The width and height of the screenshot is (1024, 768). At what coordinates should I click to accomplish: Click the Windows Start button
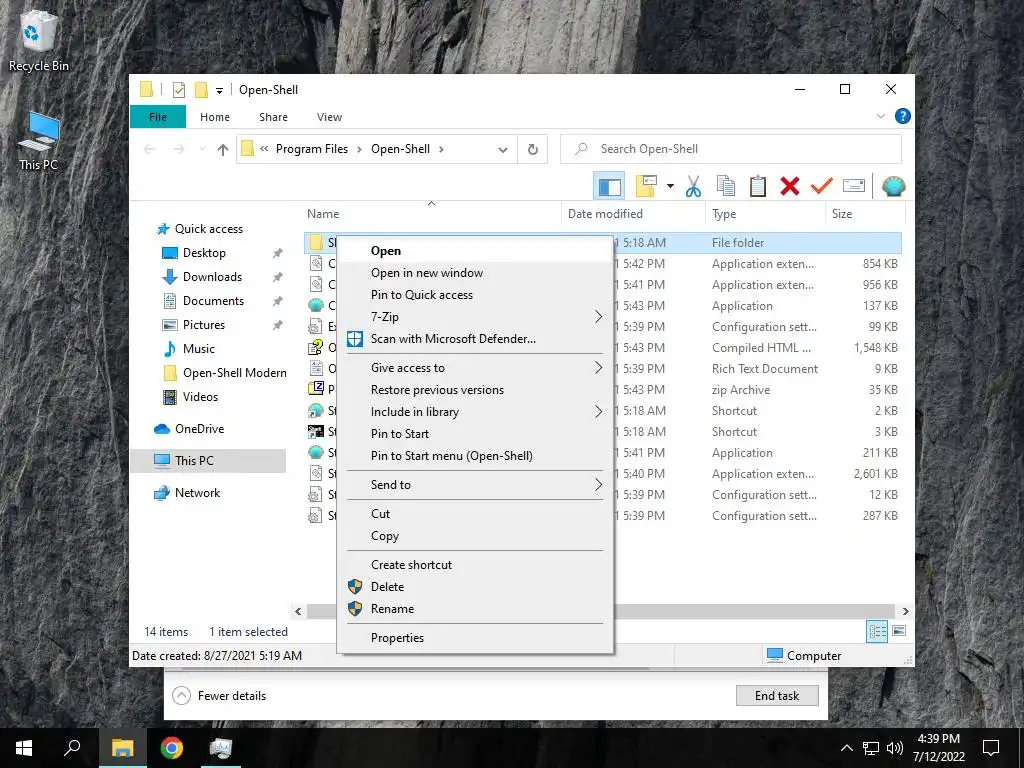point(24,748)
